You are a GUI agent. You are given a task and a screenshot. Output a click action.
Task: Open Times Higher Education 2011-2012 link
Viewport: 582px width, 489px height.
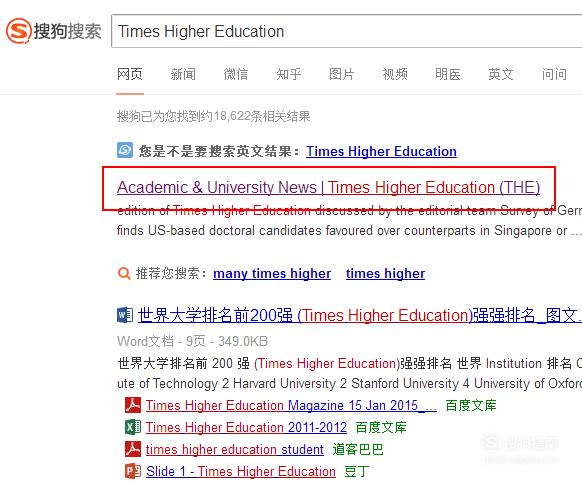246,427
